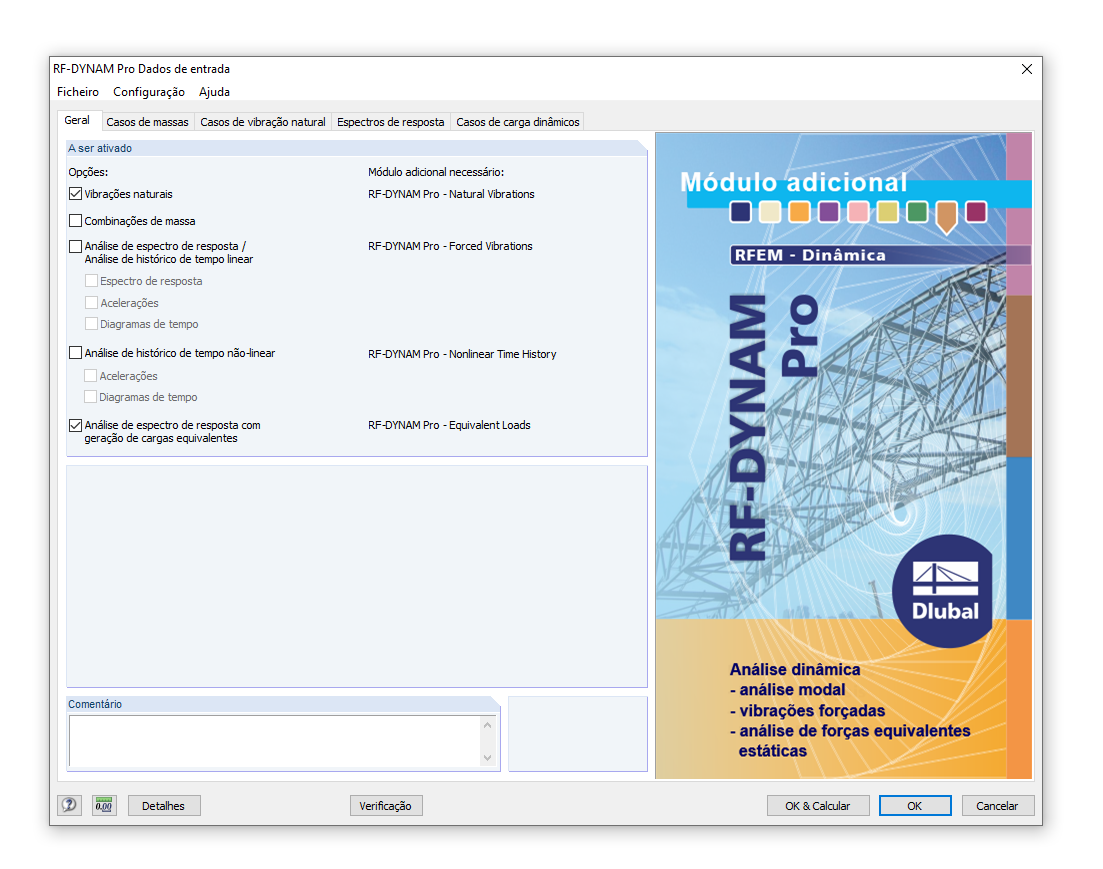Viewport: 1103px width, 869px height.
Task: Confirm with the OK button
Action: click(914, 806)
